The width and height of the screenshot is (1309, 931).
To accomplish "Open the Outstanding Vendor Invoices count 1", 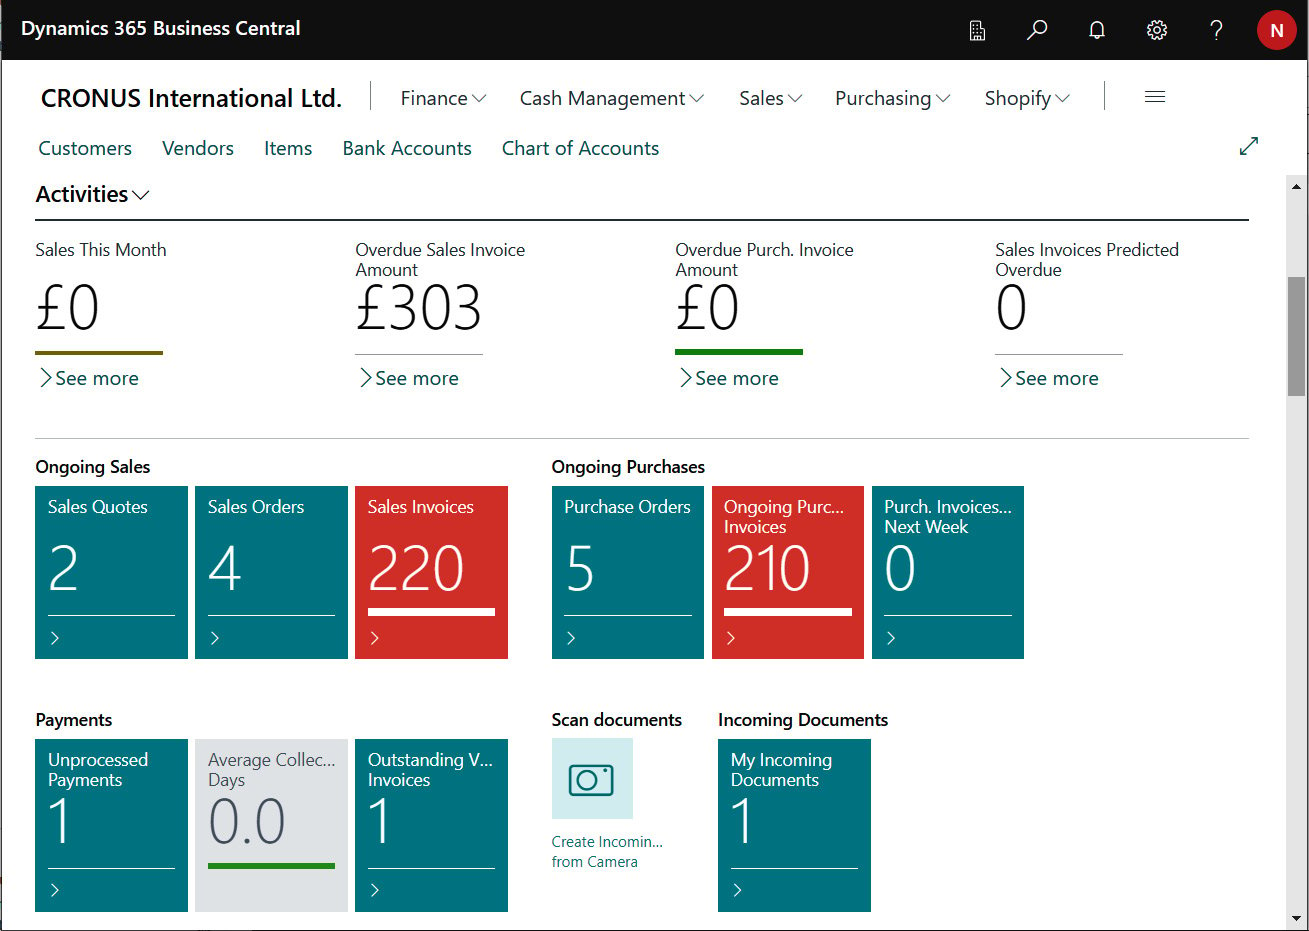I will [x=380, y=821].
